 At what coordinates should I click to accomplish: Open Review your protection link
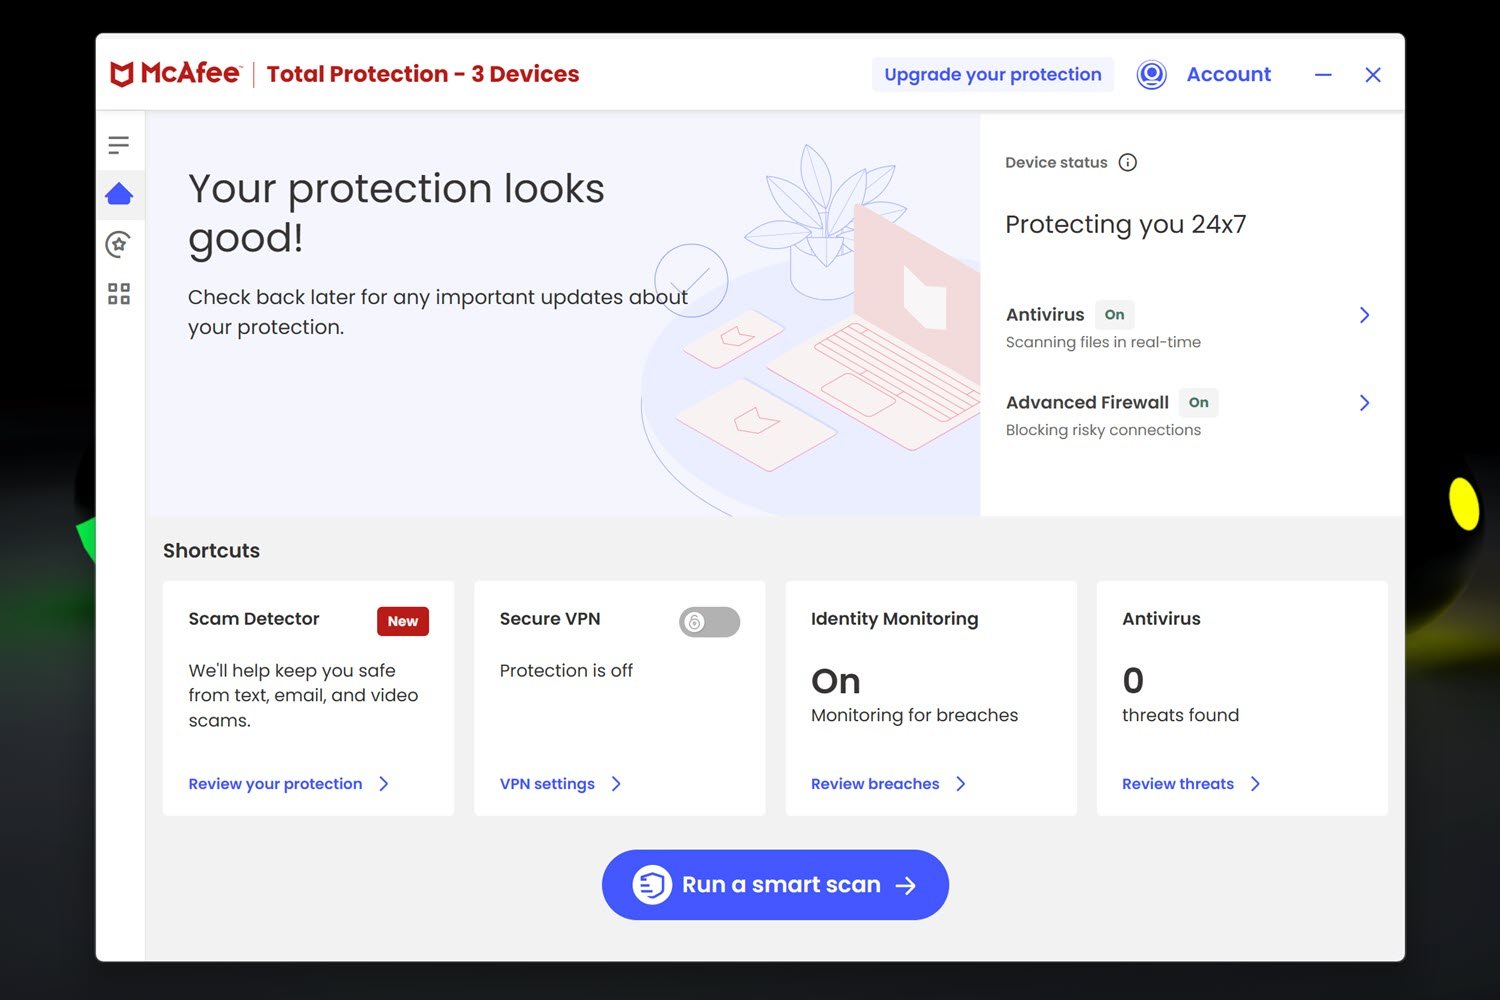pyautogui.click(x=275, y=784)
